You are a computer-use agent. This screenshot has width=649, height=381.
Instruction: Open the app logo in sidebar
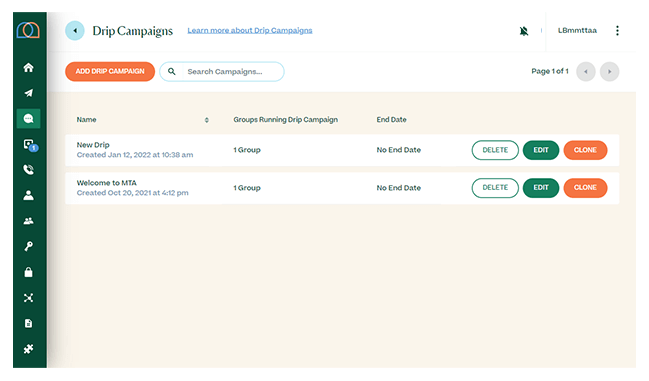click(x=28, y=30)
